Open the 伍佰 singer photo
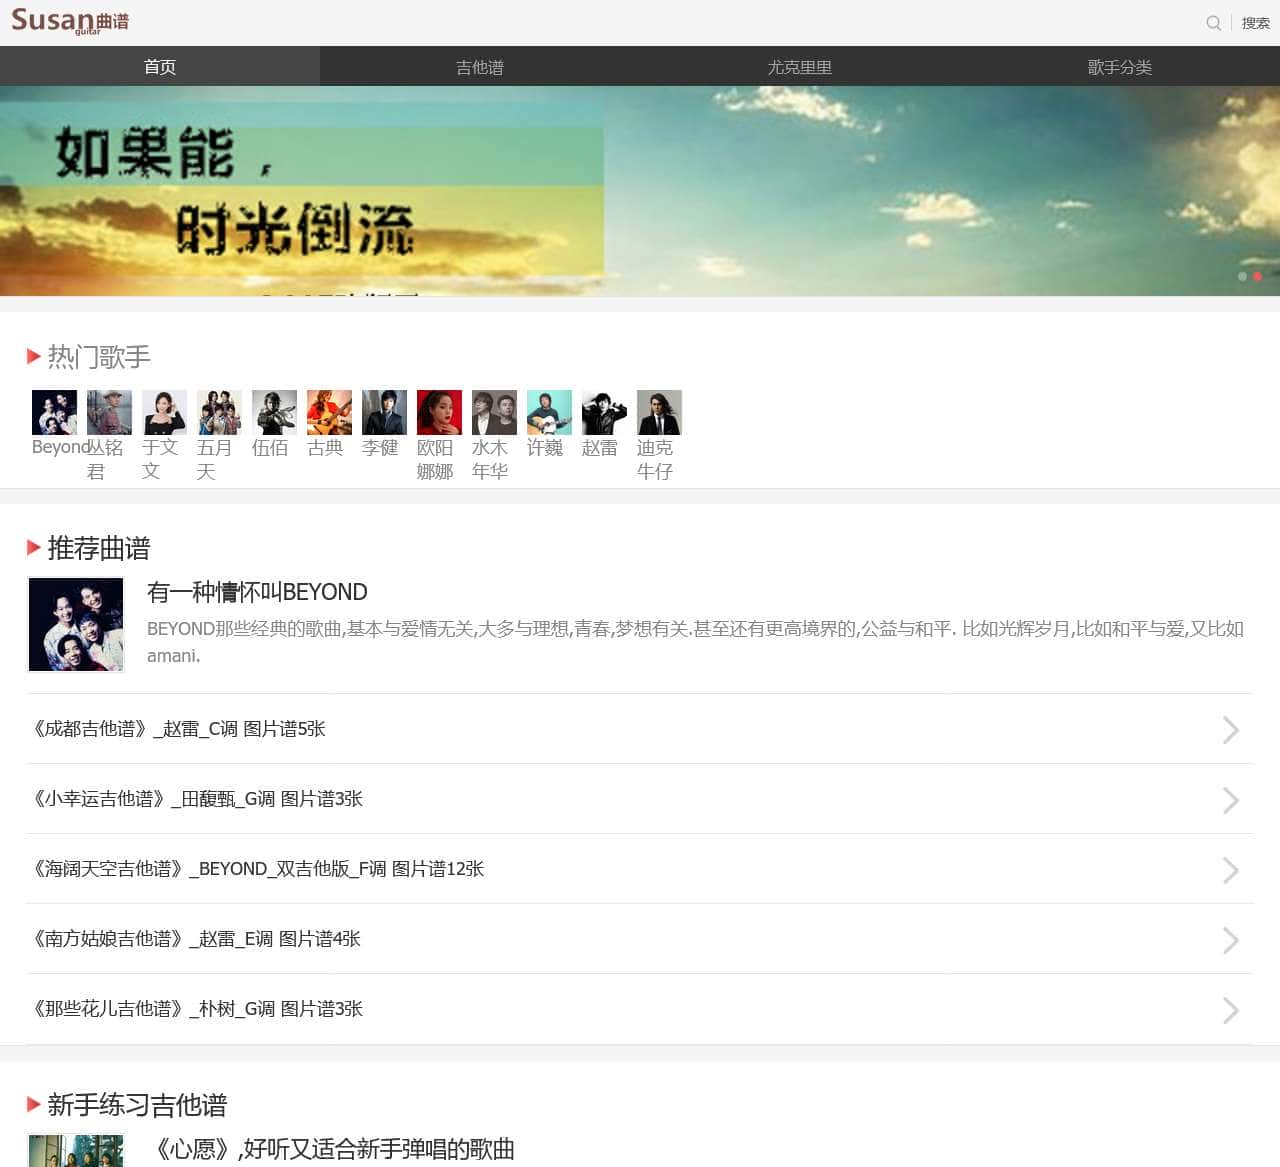Screen dimensions: 1280x1167 (274, 412)
